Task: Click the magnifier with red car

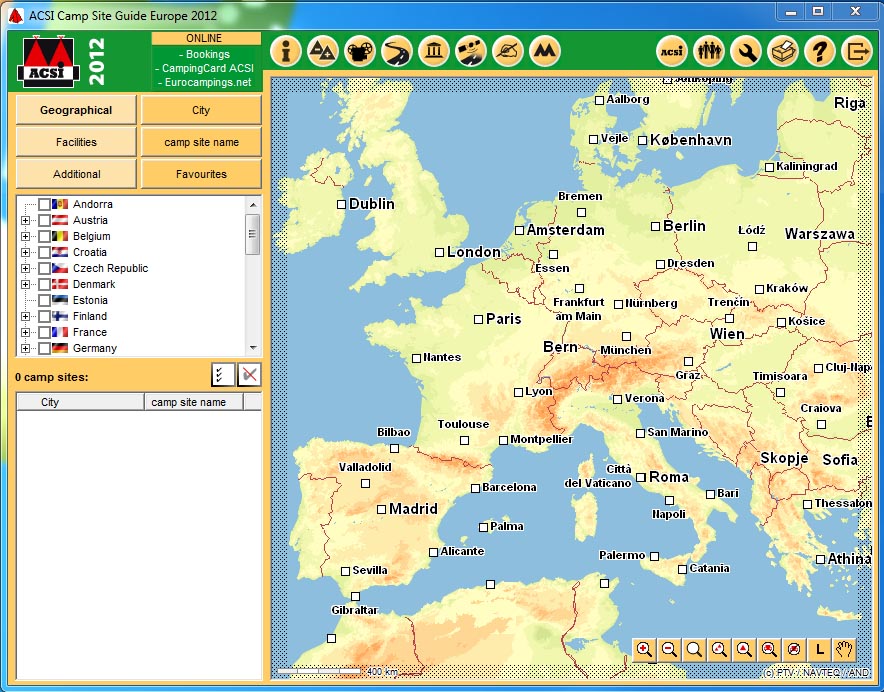Action: pos(769,650)
